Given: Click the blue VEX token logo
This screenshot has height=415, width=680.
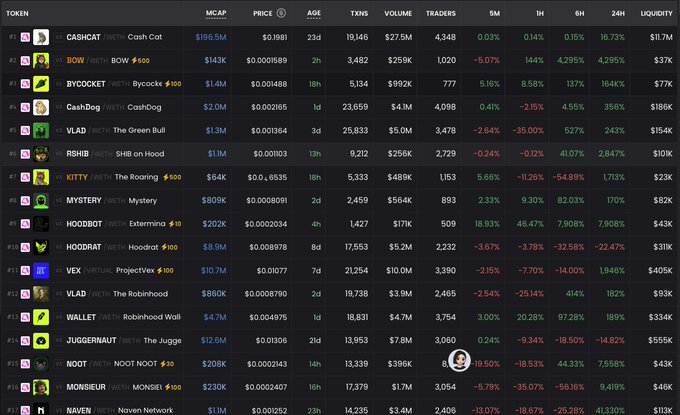Looking at the screenshot, I should point(41,271).
